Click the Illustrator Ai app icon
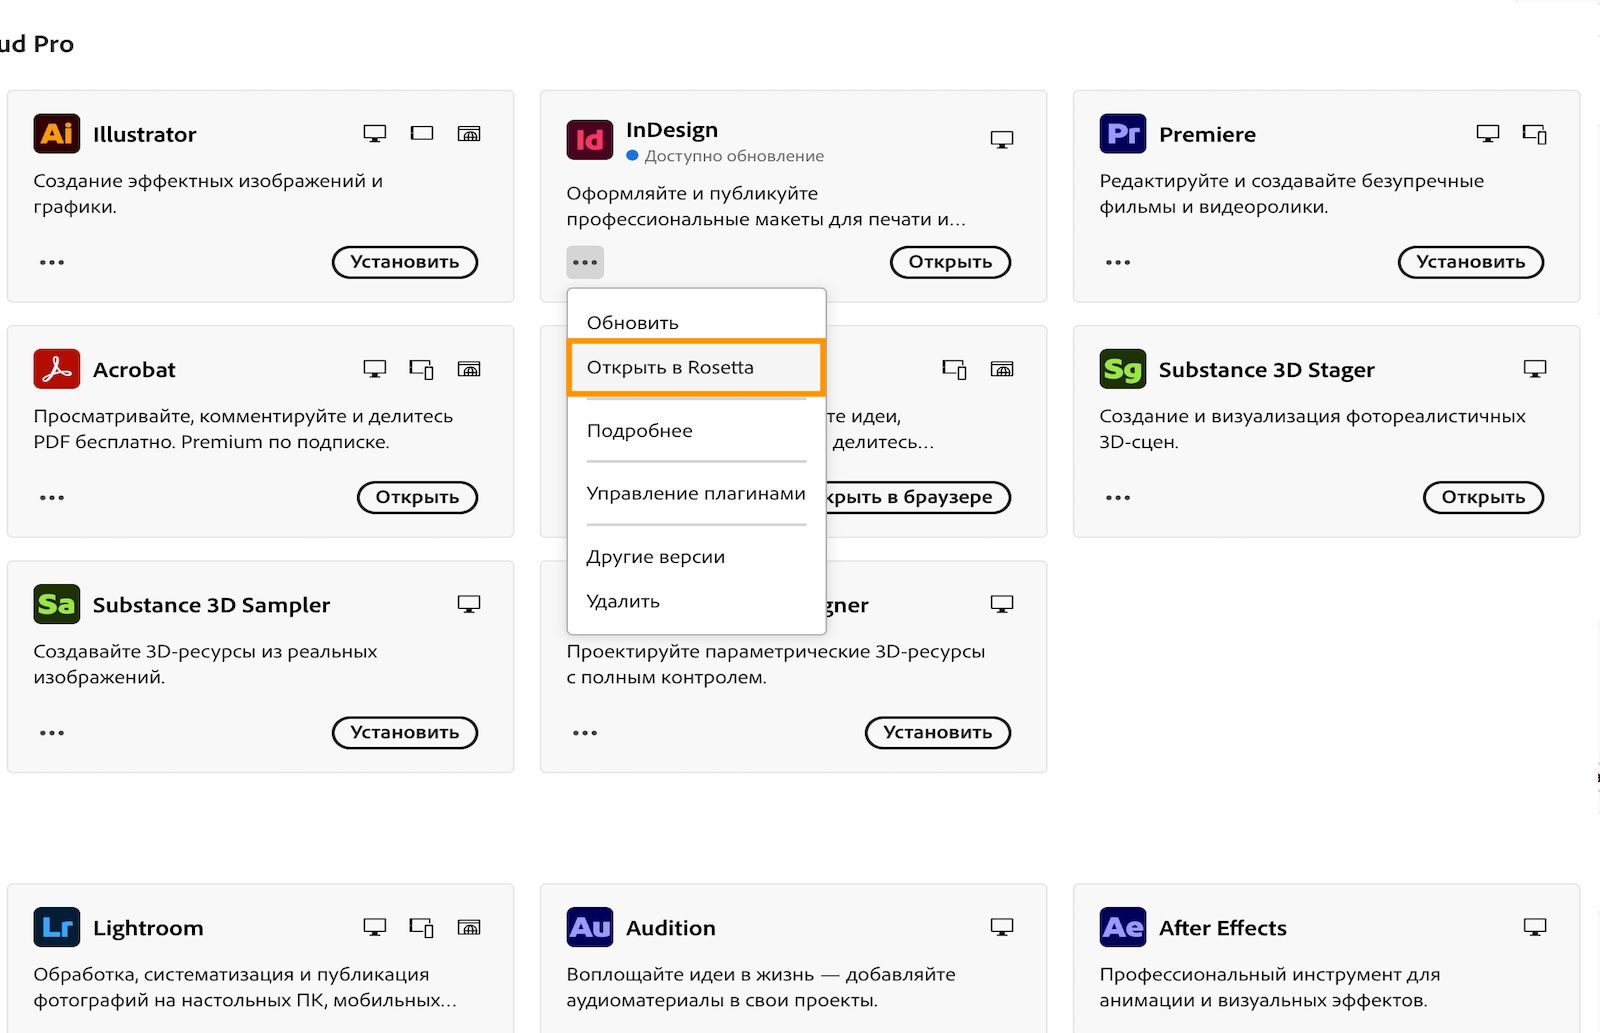This screenshot has width=1600, height=1033. pyautogui.click(x=57, y=134)
